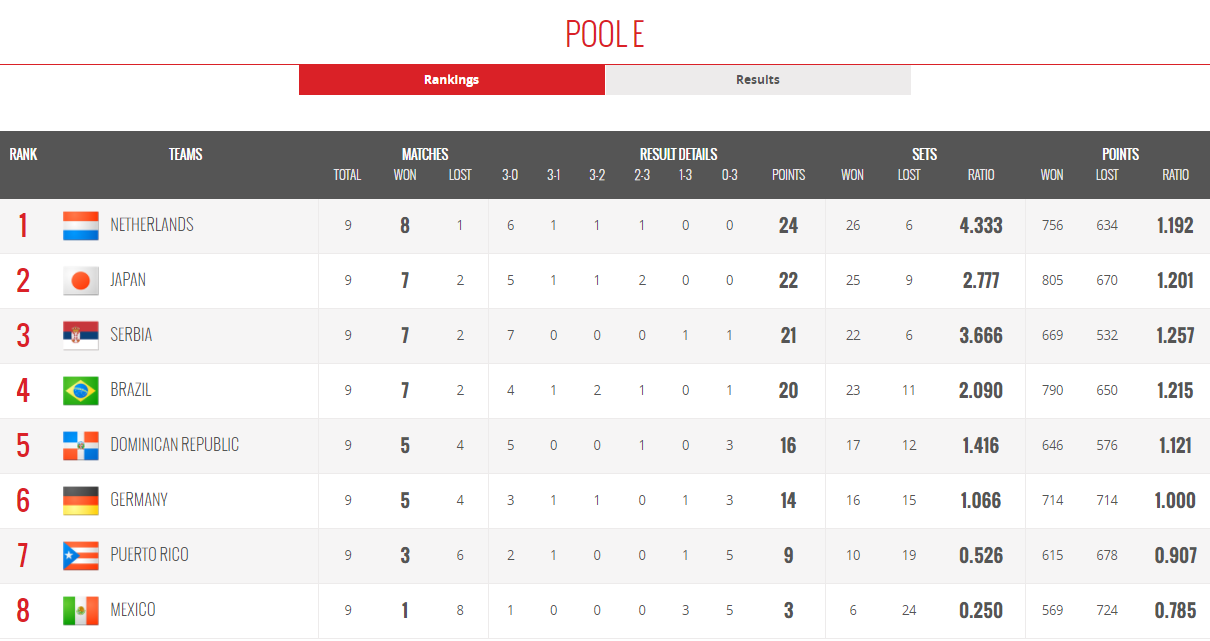Click the Result Details column header
This screenshot has height=641, width=1210.
click(679, 154)
